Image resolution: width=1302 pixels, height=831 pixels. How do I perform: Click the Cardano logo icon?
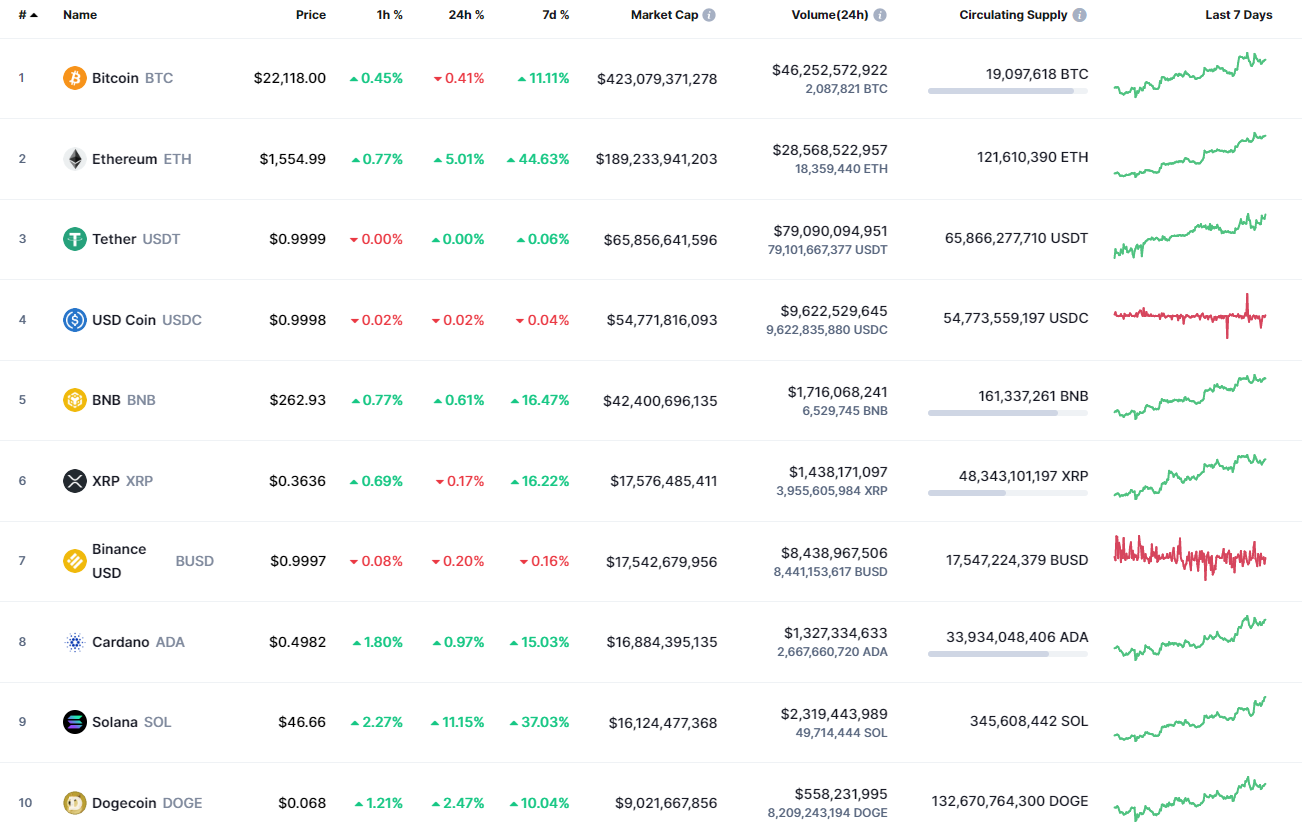[74, 641]
